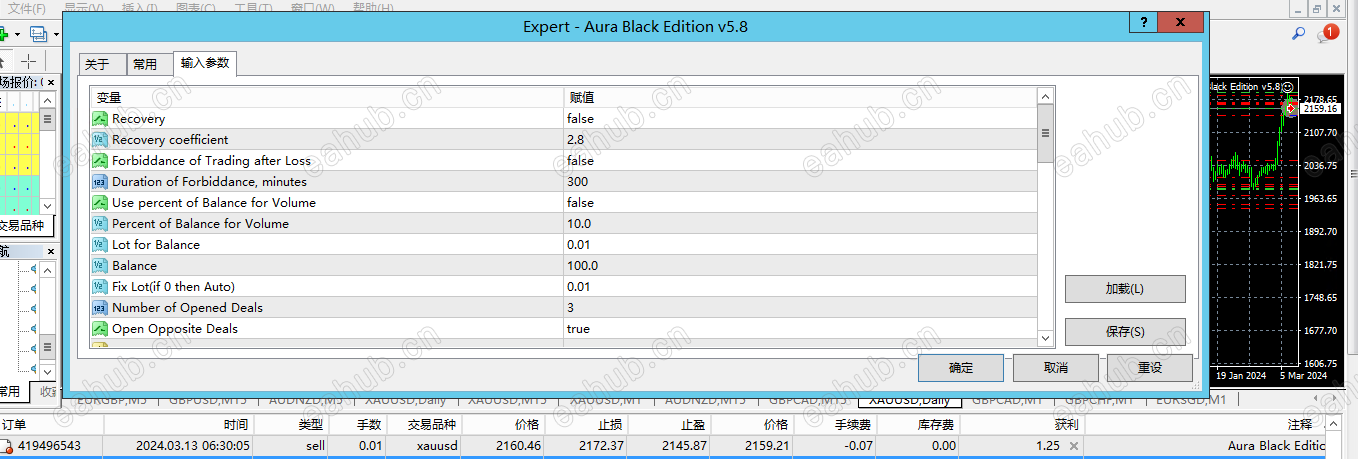This screenshot has height=459, width=1358.
Task: Switch to the XAUUSD,Daily chart tab
Action: click(x=908, y=400)
